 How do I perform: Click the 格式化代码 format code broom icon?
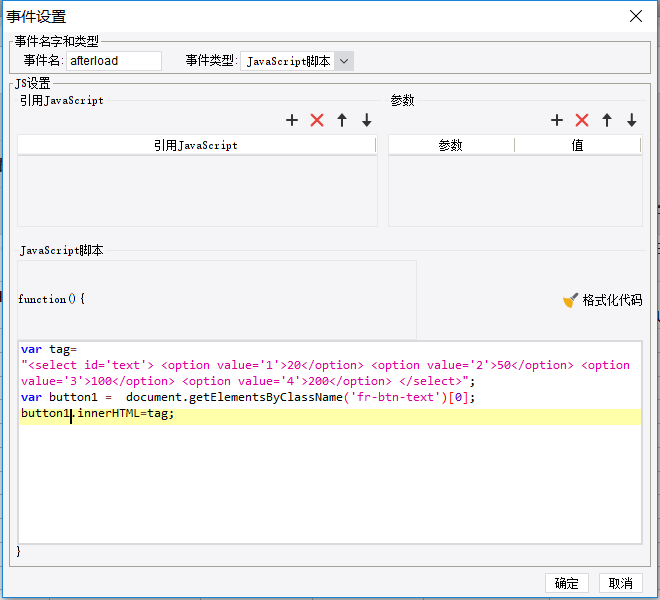click(x=570, y=300)
